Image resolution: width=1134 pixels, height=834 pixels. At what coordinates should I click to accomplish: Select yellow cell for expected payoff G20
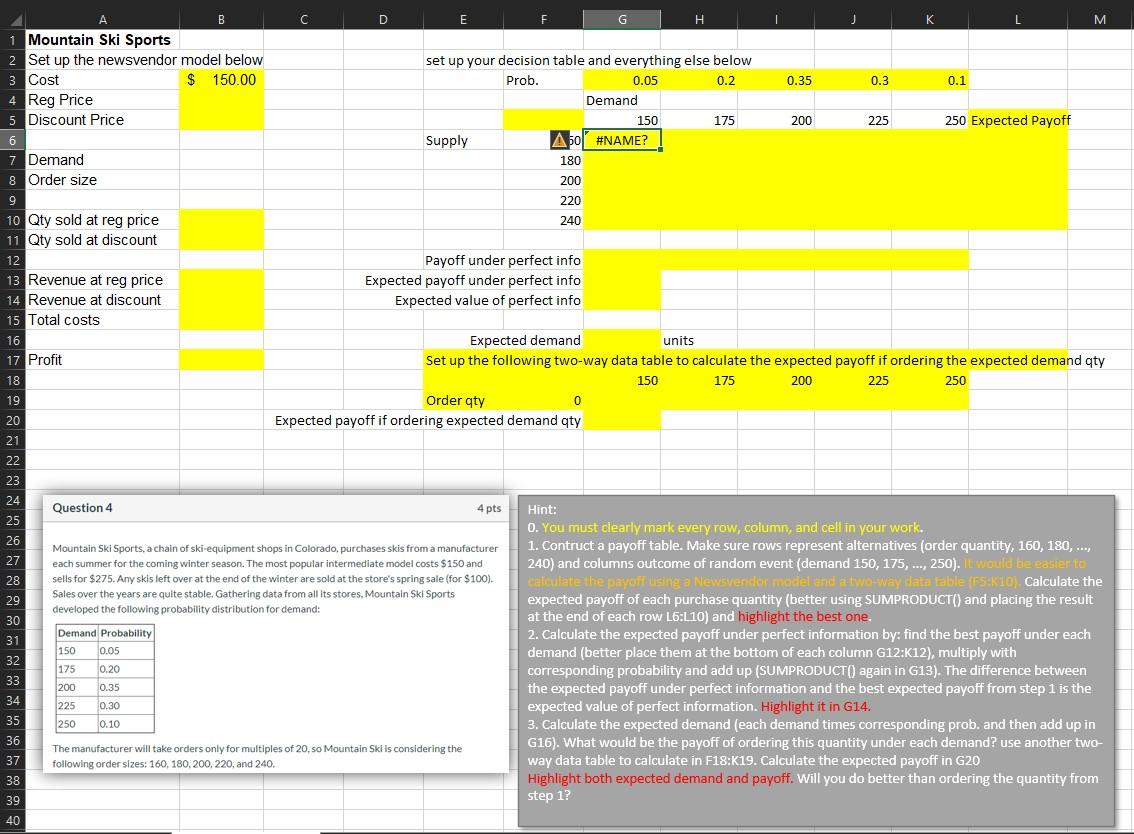click(x=622, y=420)
